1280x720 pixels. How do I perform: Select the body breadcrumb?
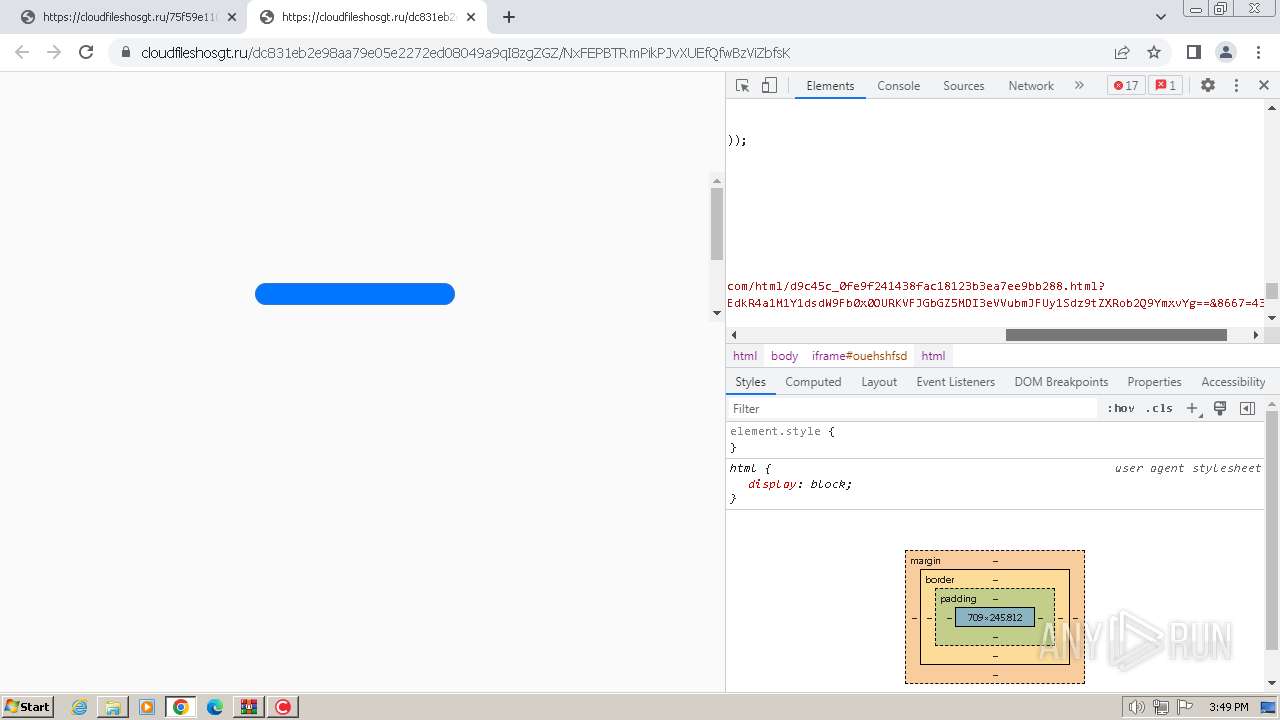(784, 356)
